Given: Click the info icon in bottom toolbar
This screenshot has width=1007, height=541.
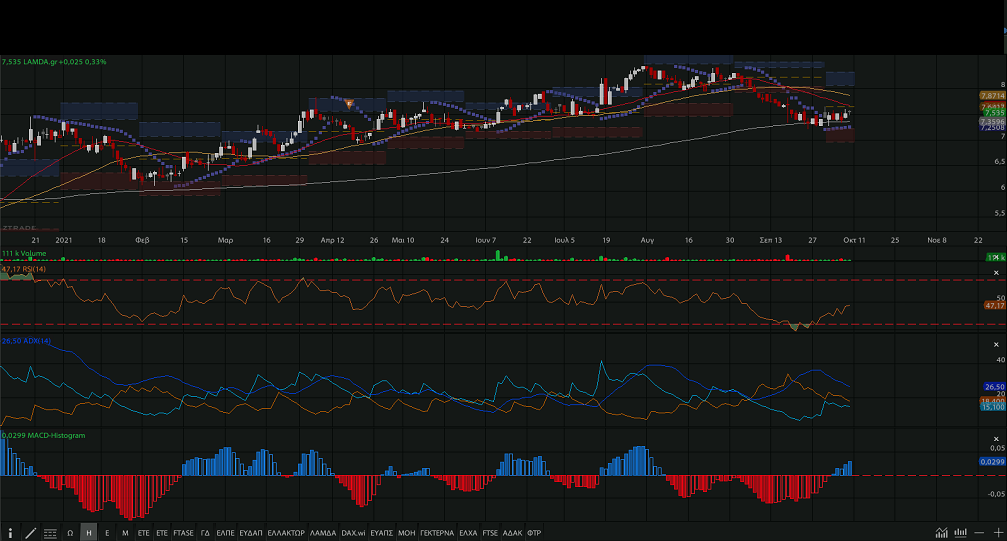Looking at the screenshot, I should pyautogui.click(x=11, y=533).
